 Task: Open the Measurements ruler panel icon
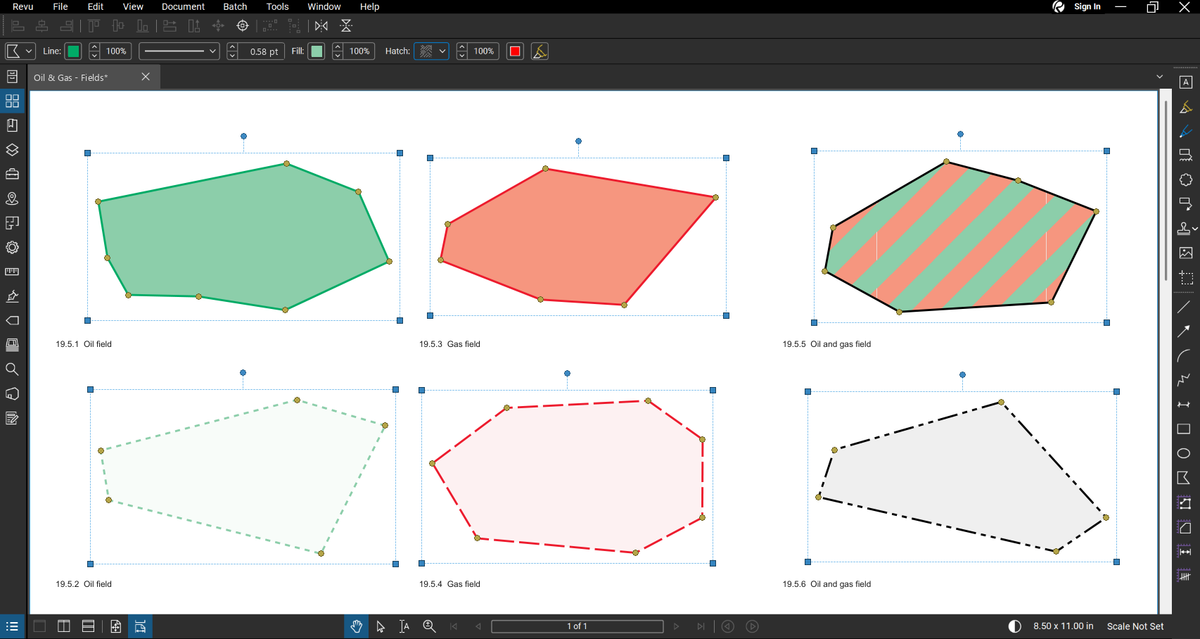pos(12,272)
